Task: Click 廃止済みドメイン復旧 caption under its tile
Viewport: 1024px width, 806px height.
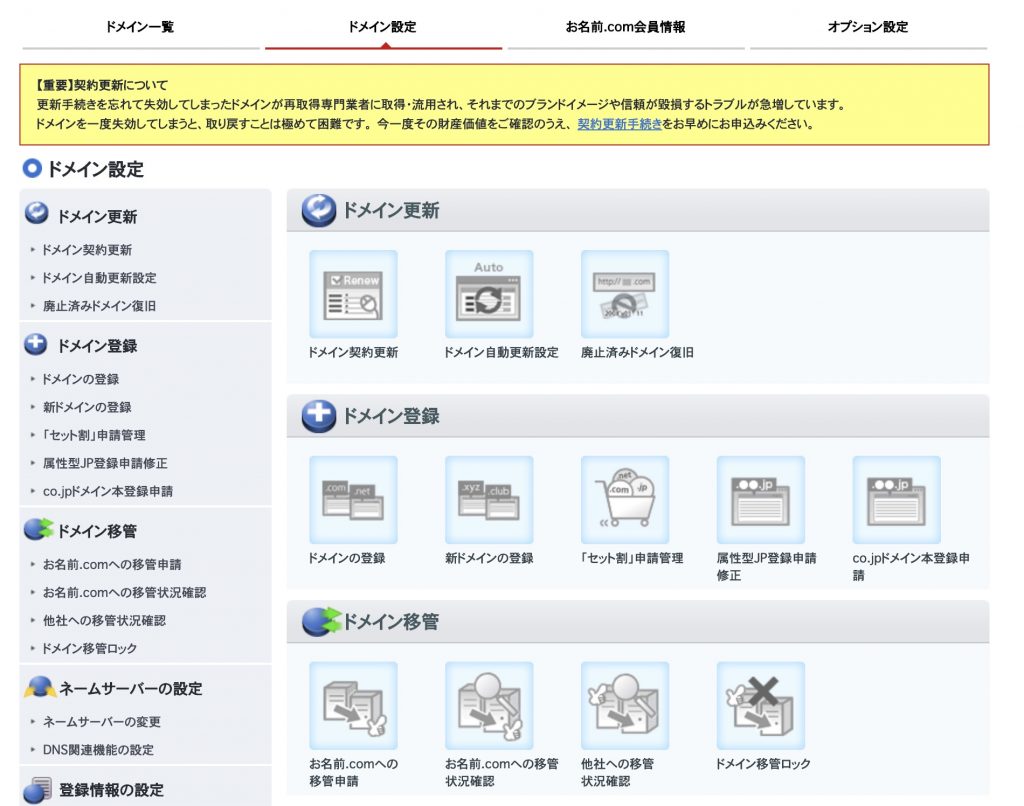Action: tap(637, 353)
